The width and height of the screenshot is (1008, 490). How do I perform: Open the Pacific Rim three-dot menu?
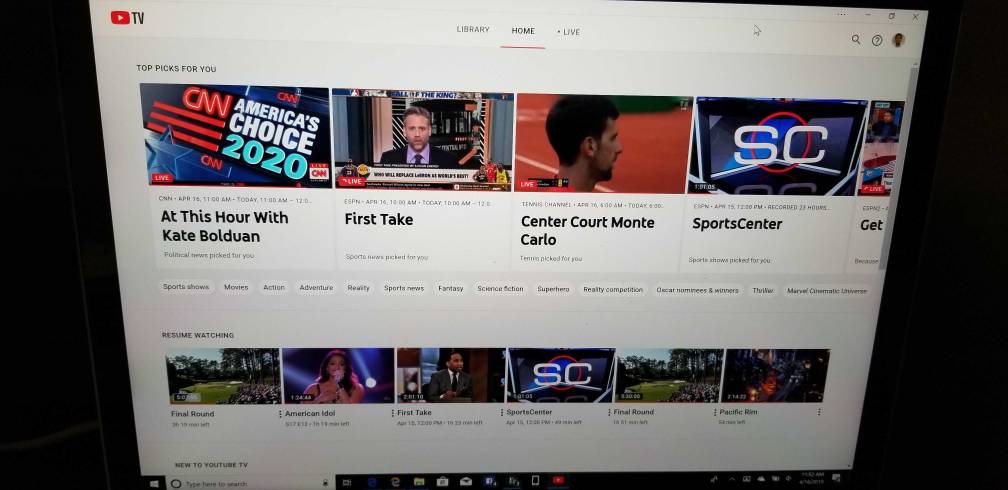(x=819, y=412)
